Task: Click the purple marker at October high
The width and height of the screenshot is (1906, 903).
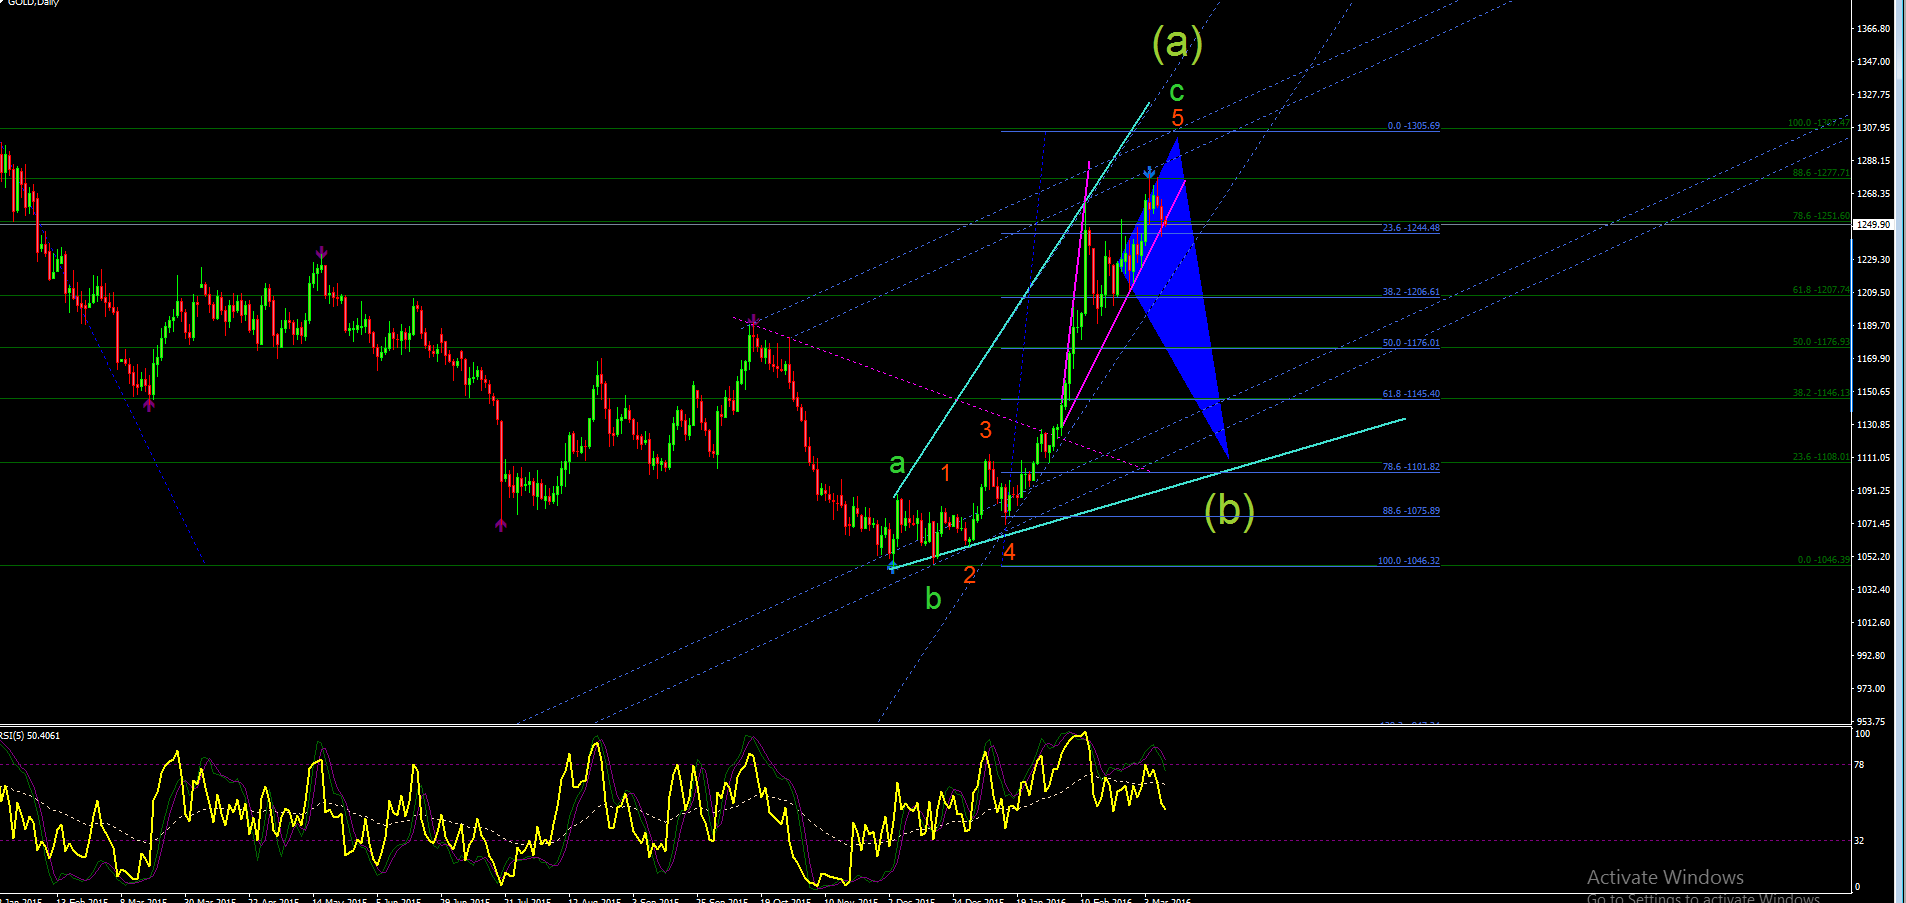Action: 752,321
